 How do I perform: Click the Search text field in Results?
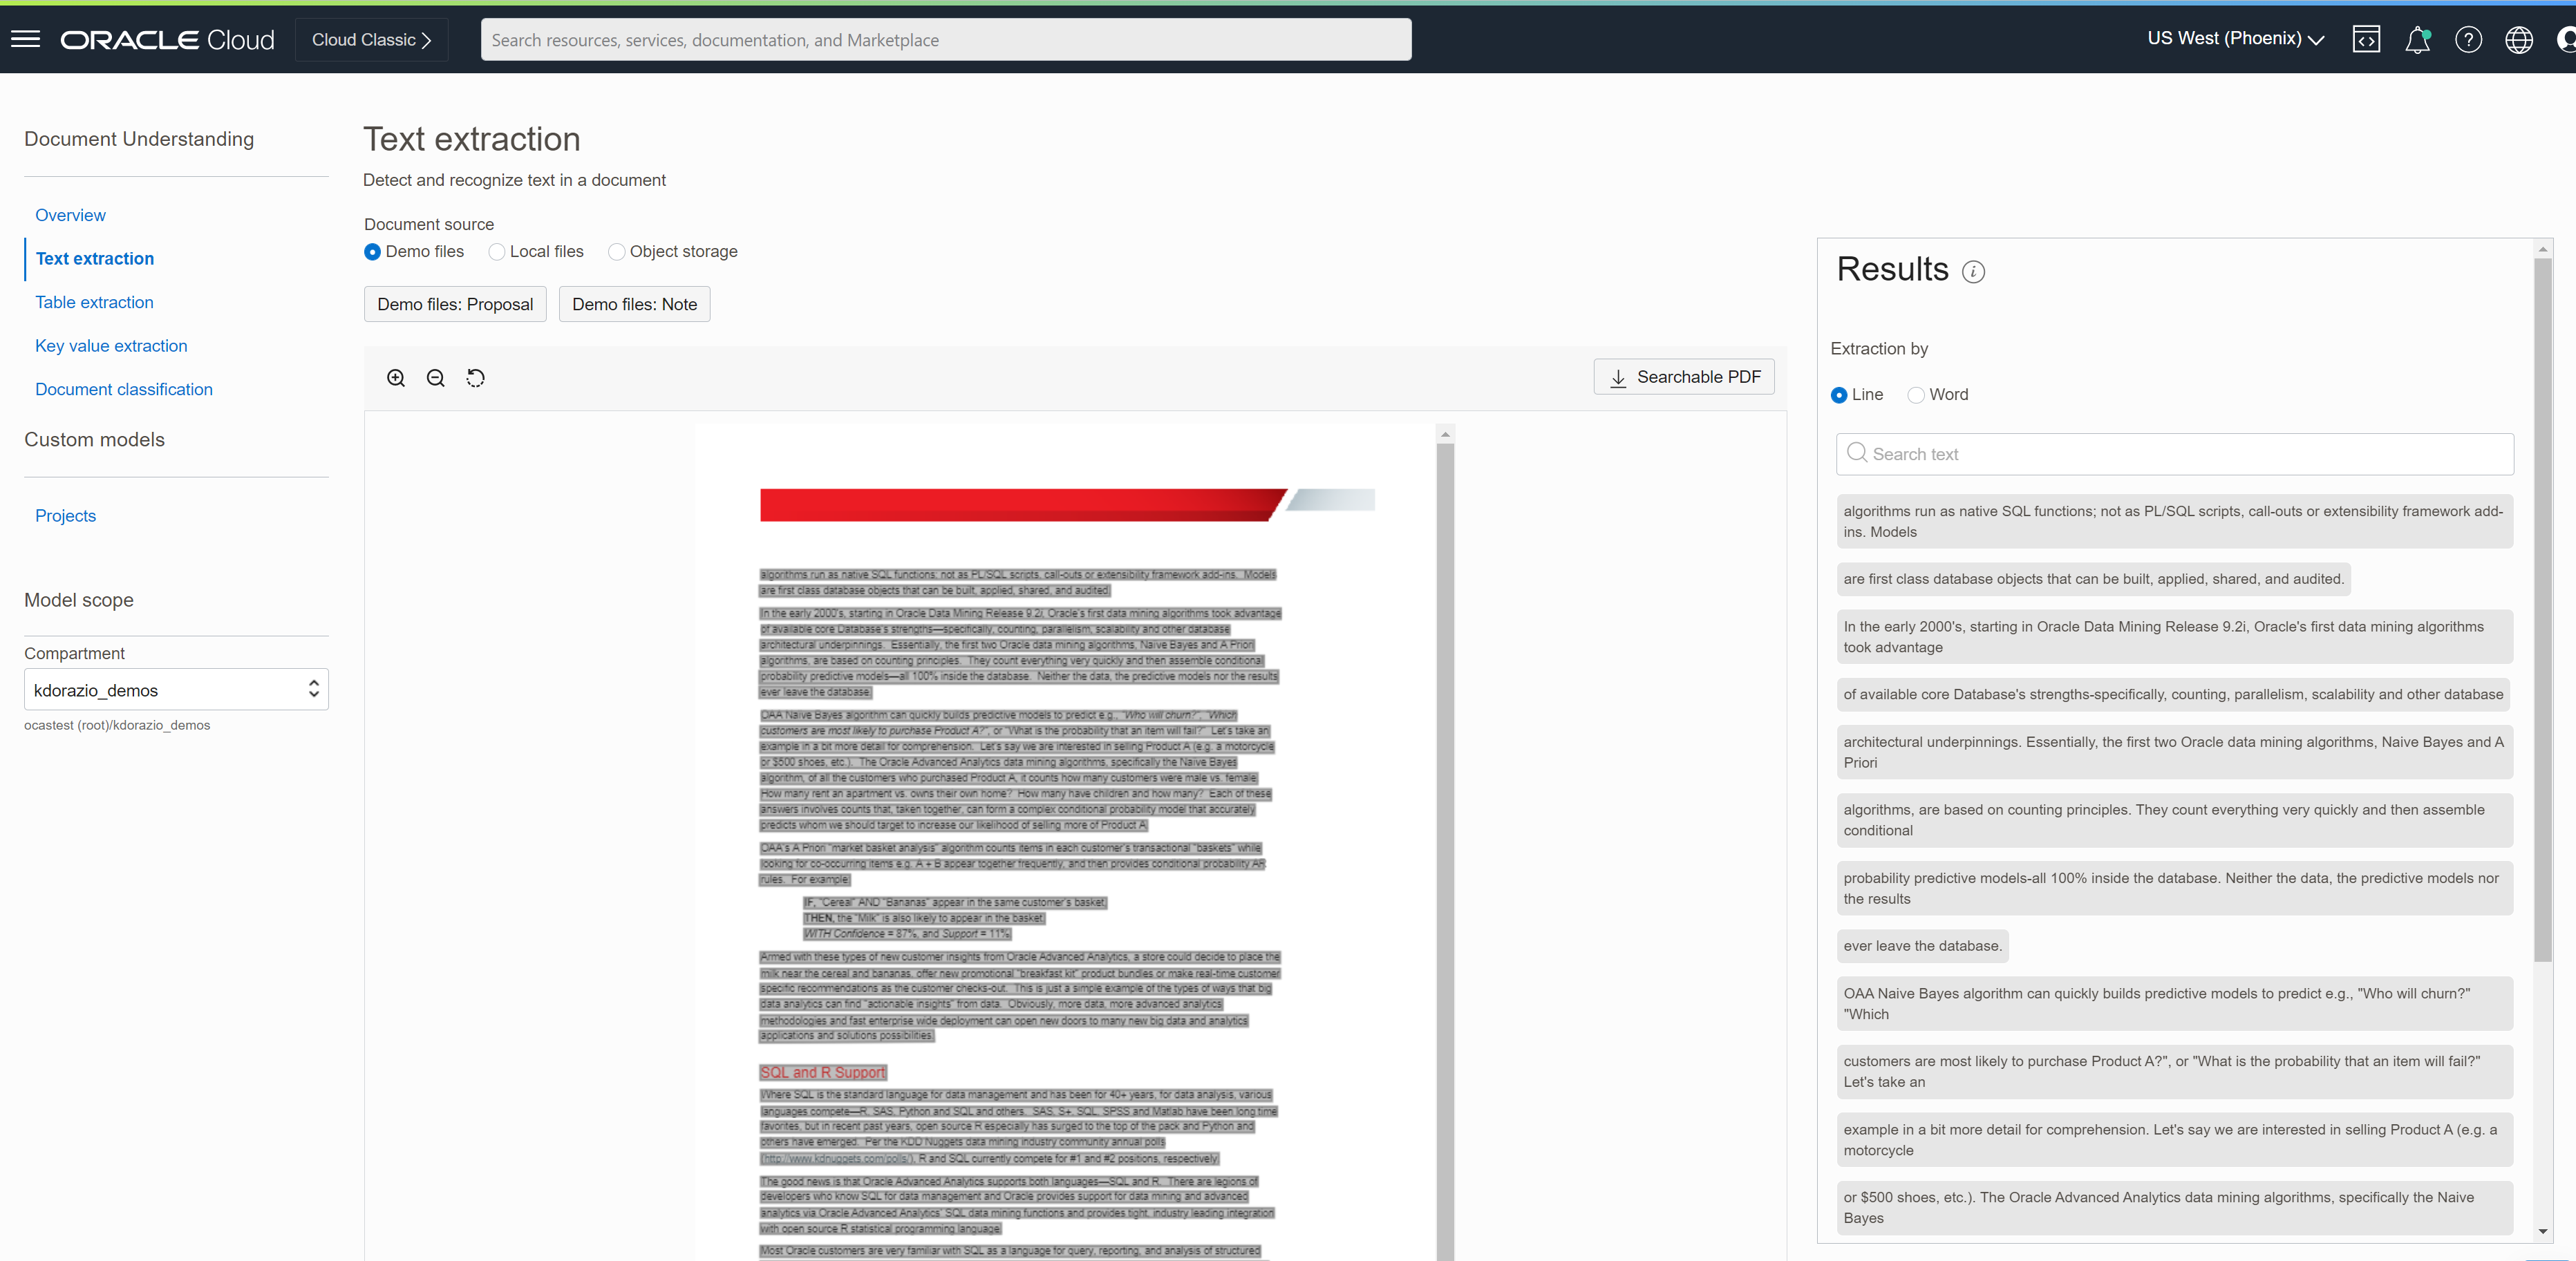[x=2175, y=454]
